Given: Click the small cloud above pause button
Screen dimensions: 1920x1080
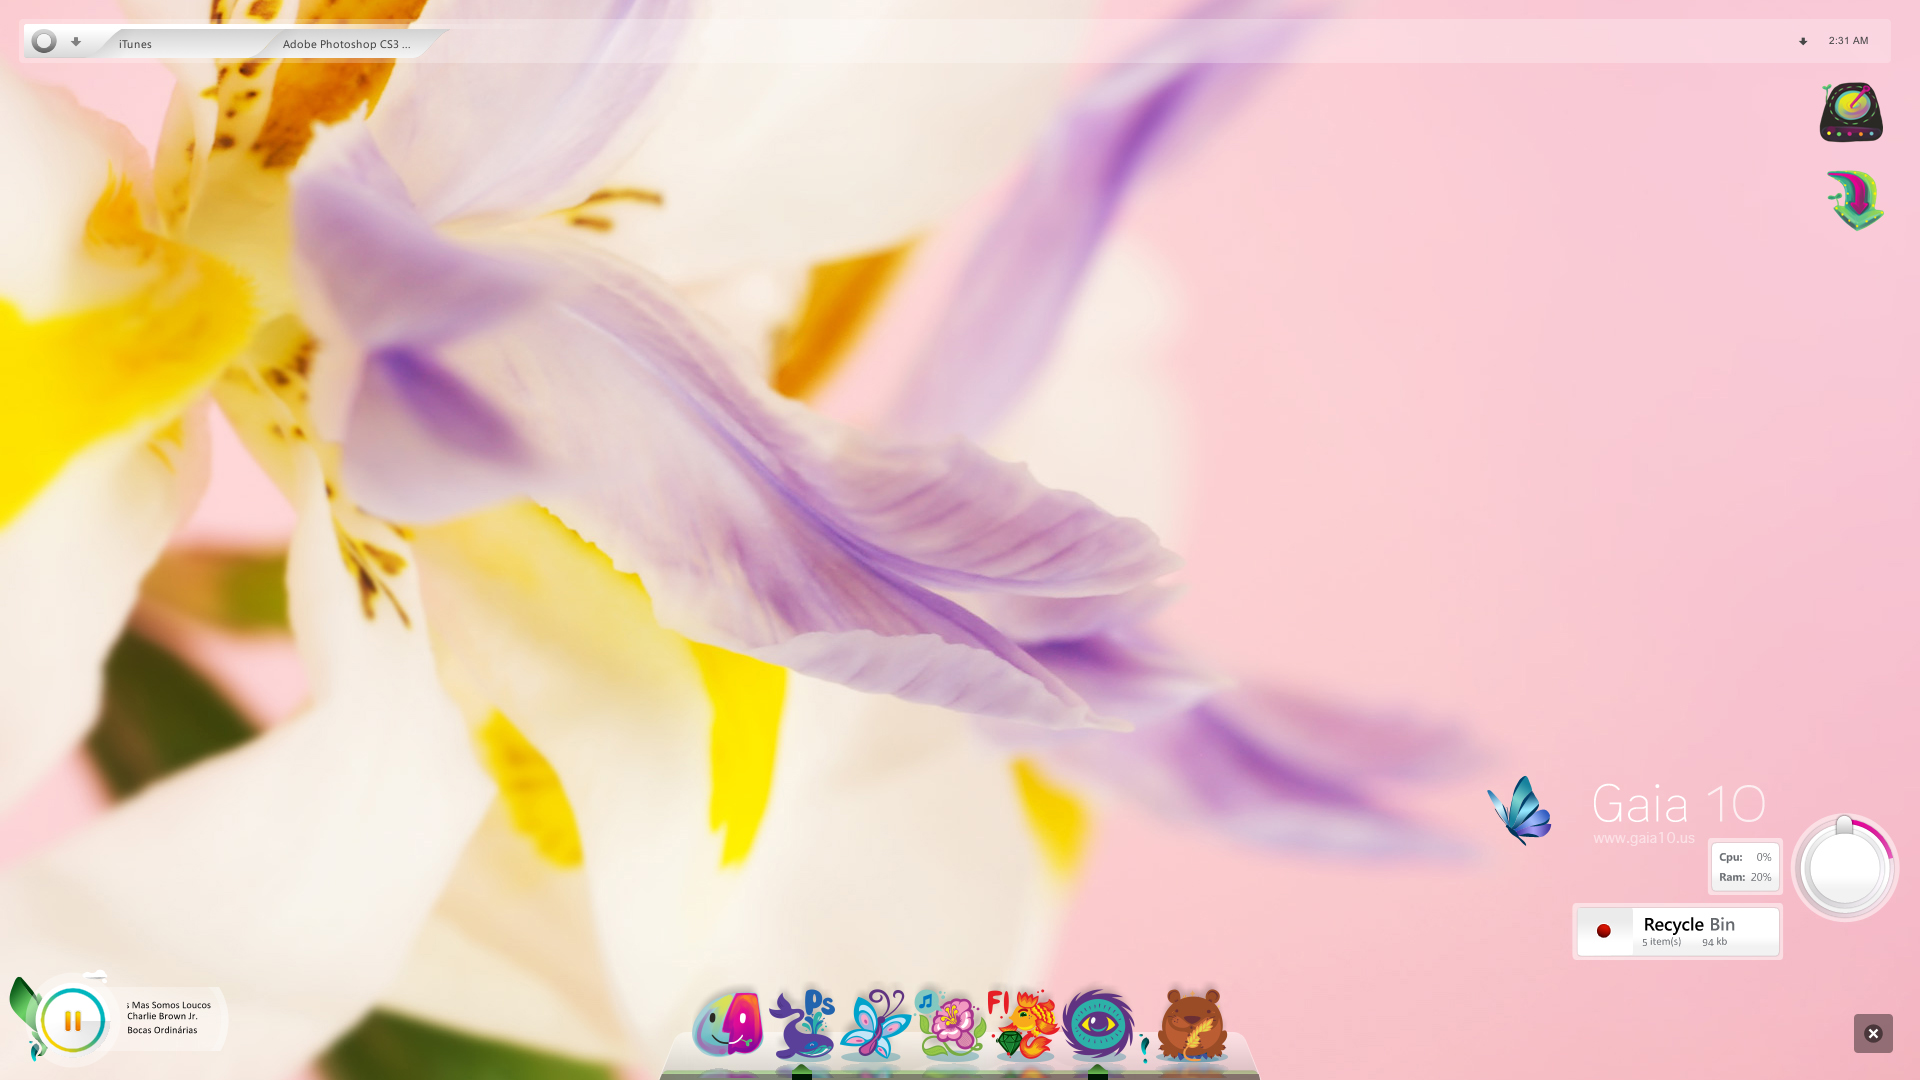Looking at the screenshot, I should click(x=95, y=976).
